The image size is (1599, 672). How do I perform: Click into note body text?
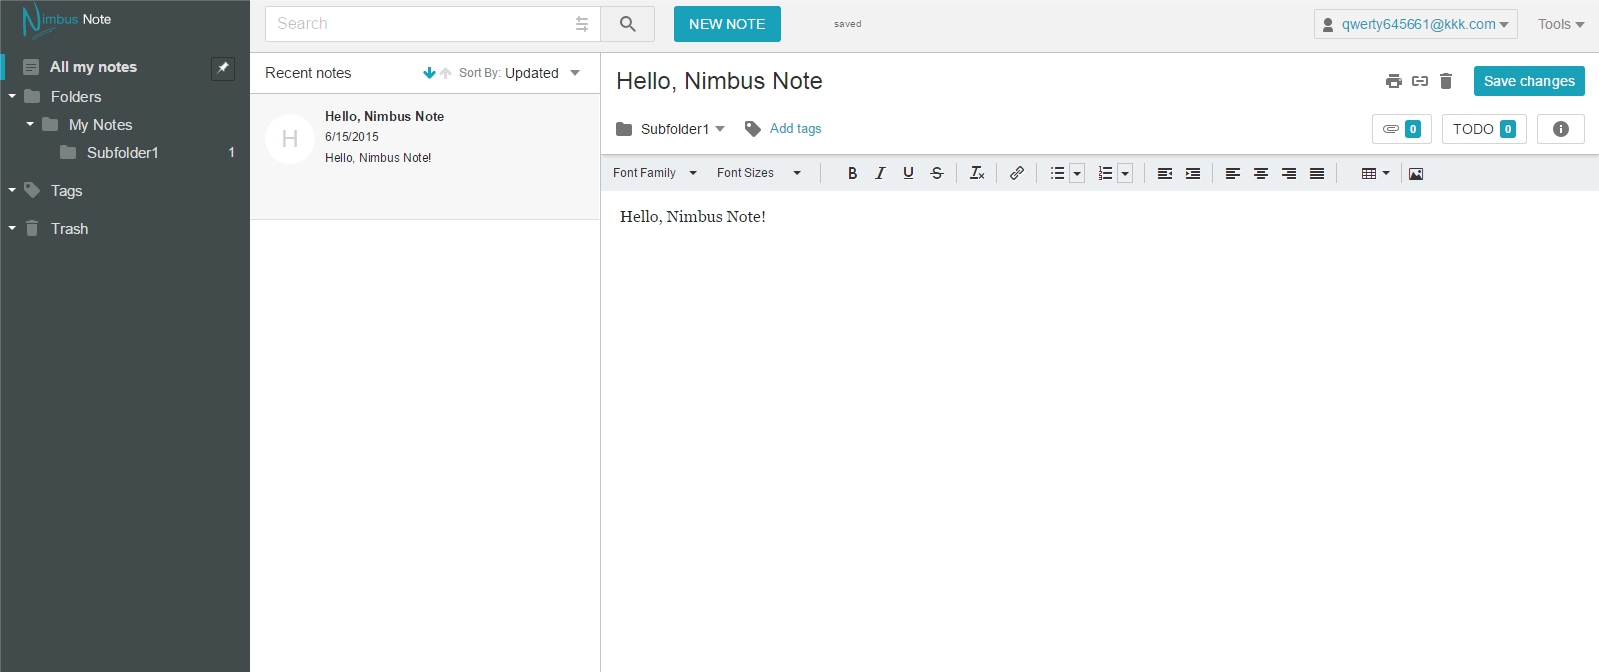tap(692, 217)
